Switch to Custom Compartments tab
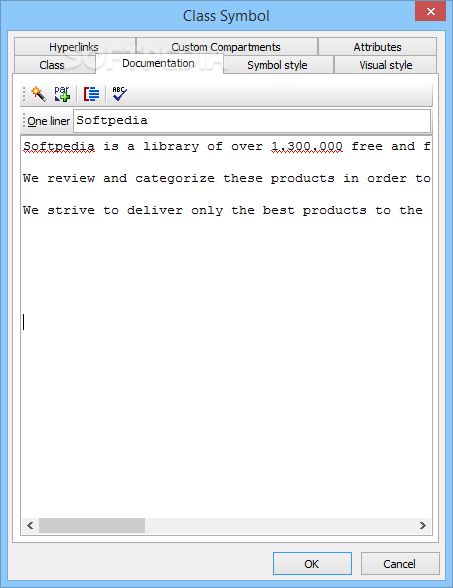453x588 pixels. point(226,47)
